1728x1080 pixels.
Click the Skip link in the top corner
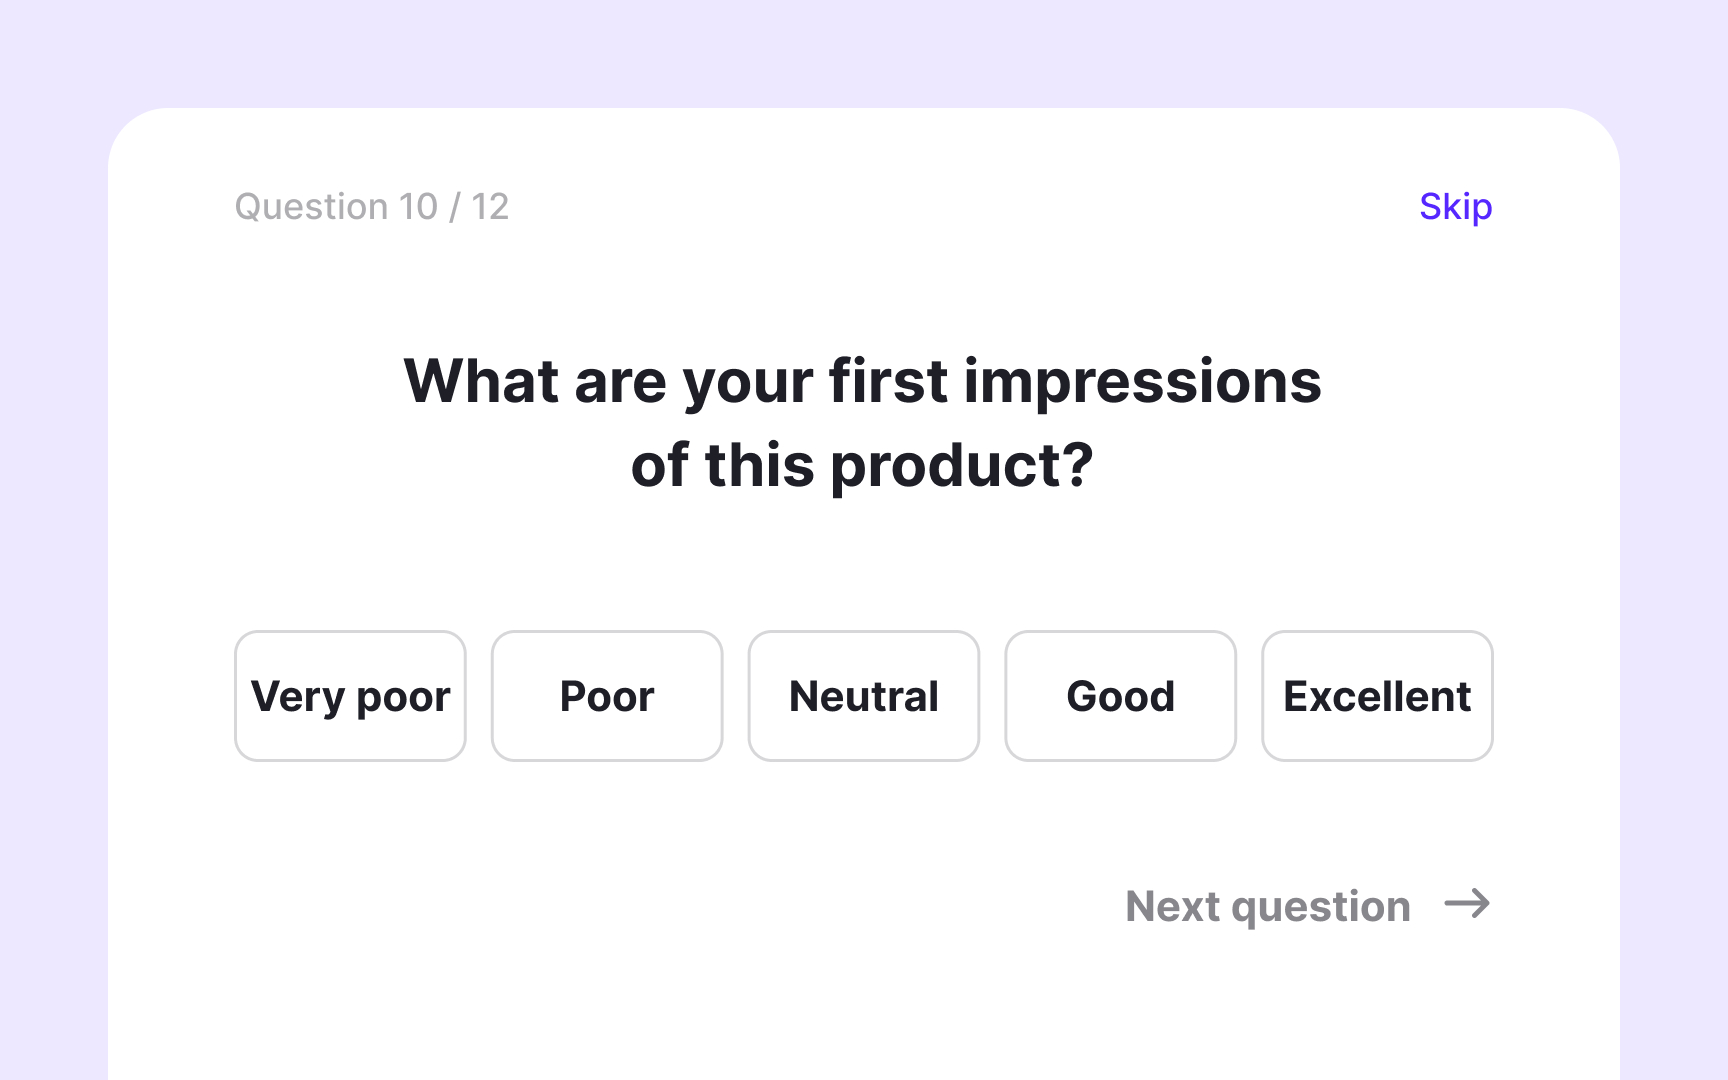(x=1454, y=206)
